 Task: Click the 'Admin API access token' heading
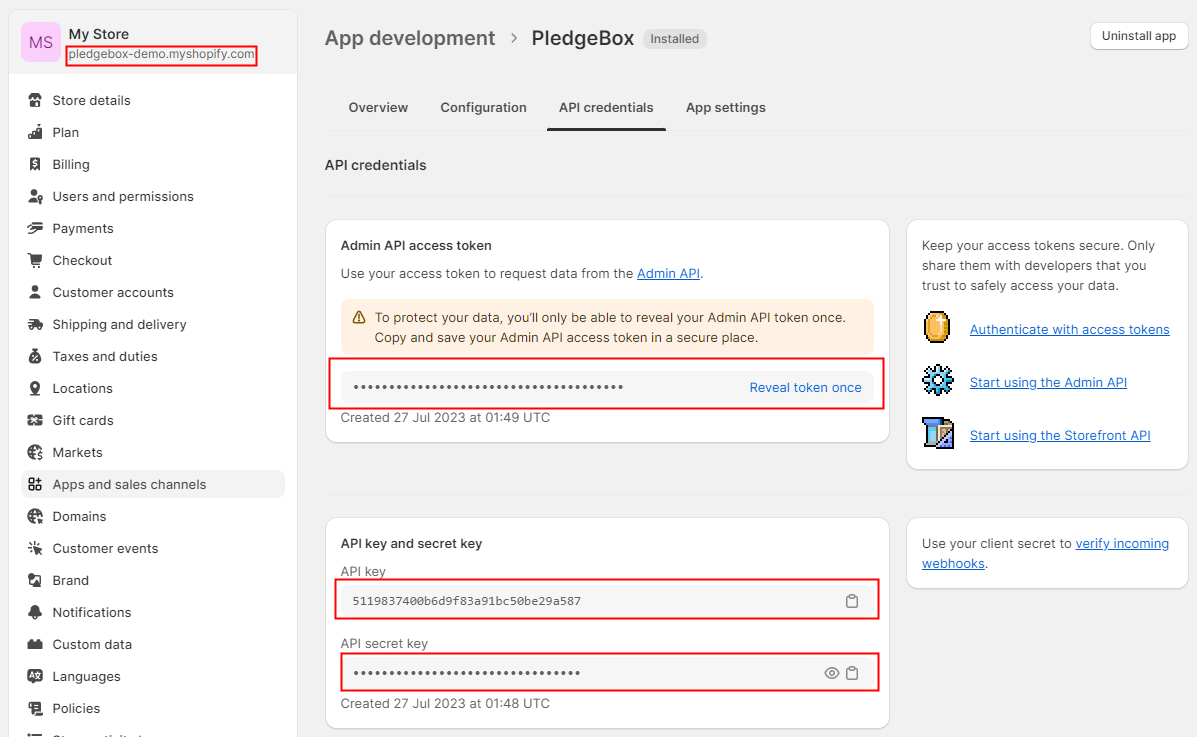[416, 245]
